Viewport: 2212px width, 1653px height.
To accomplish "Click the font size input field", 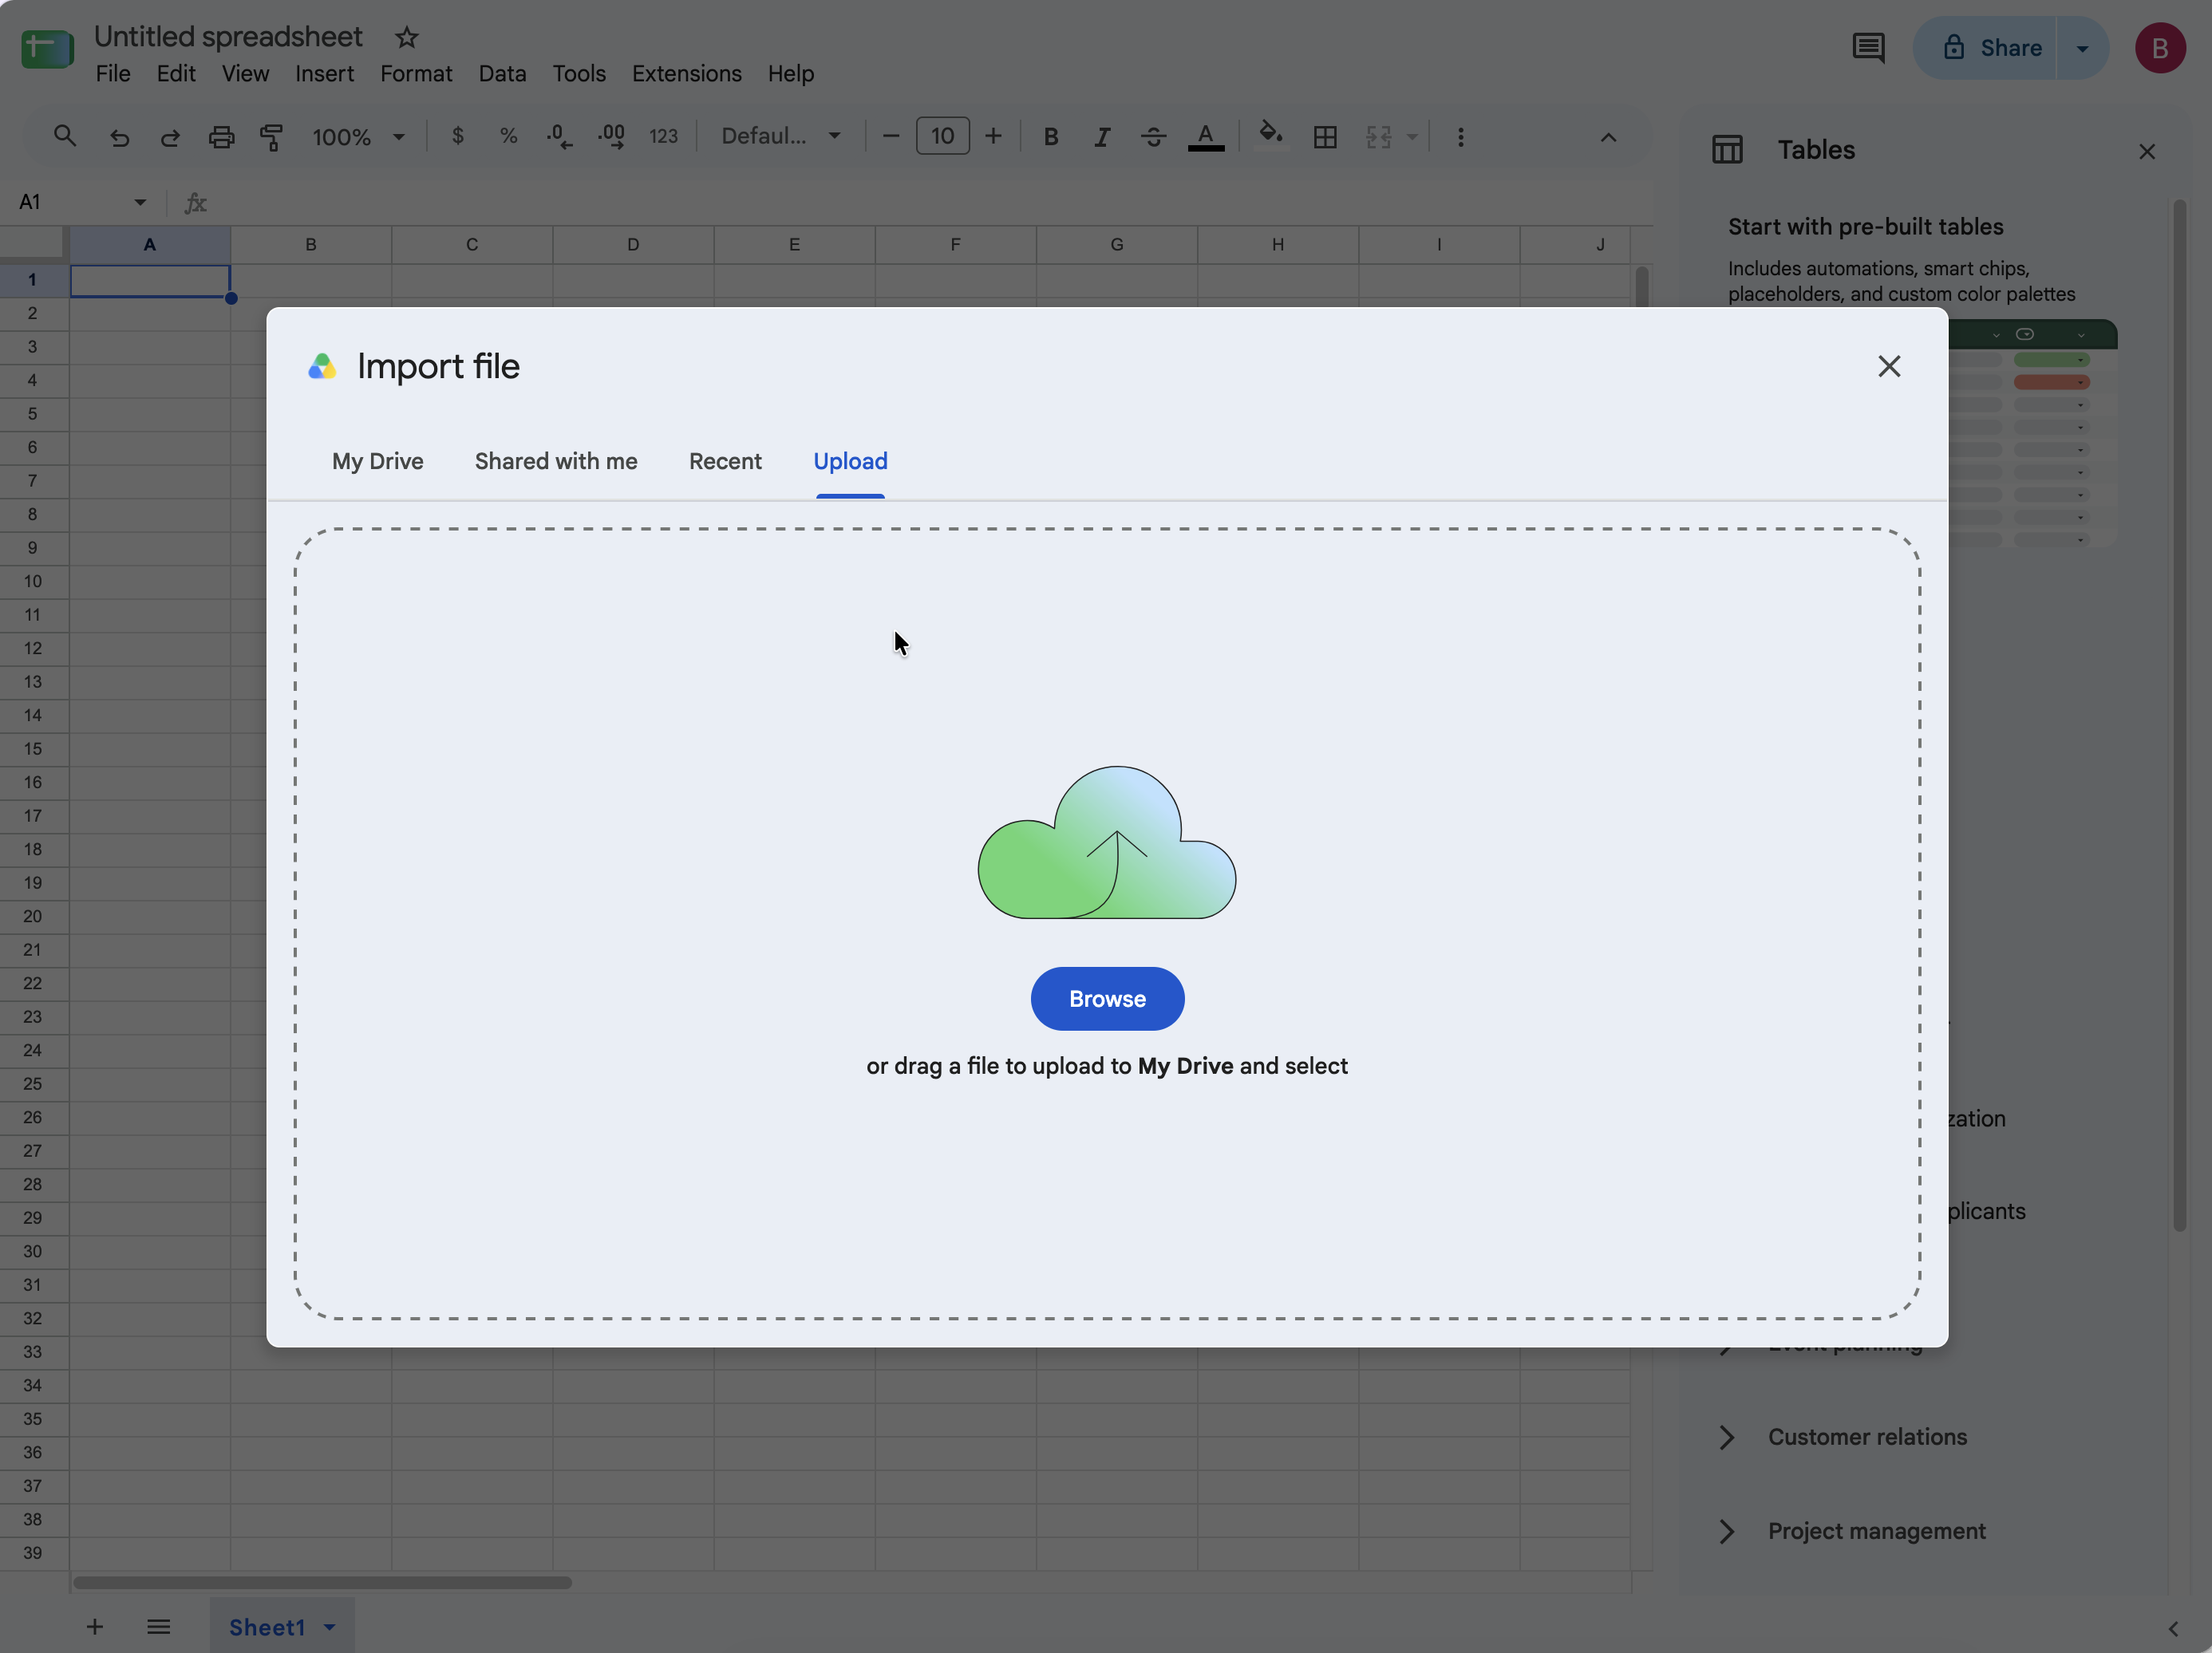I will point(942,136).
